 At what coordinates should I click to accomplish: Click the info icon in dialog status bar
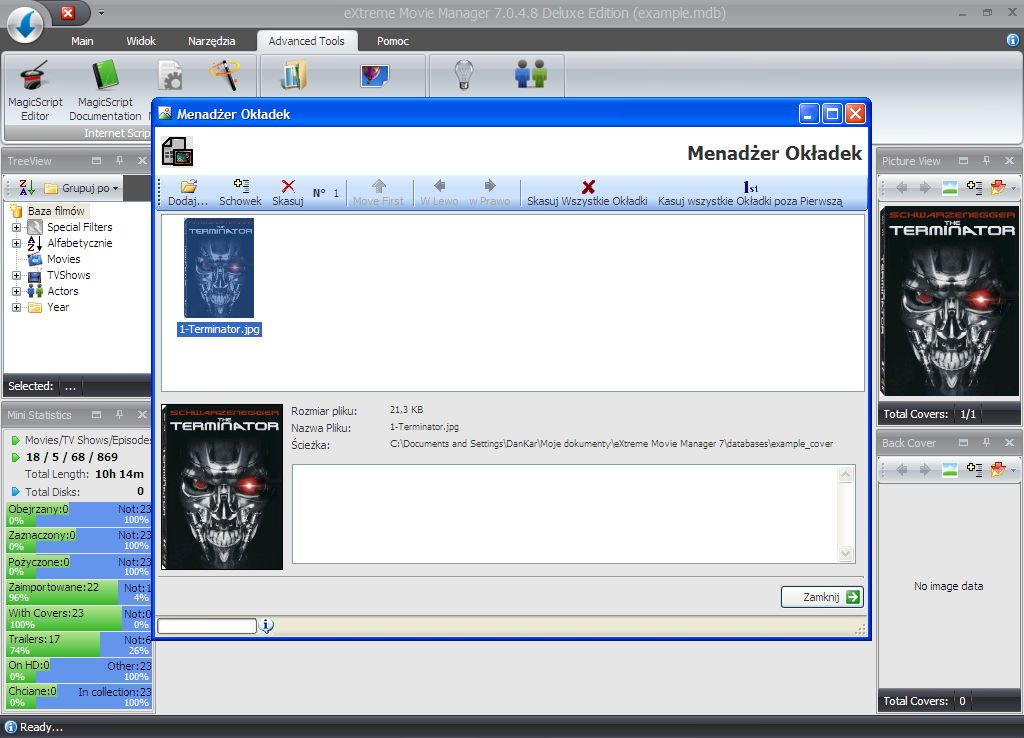pos(266,626)
